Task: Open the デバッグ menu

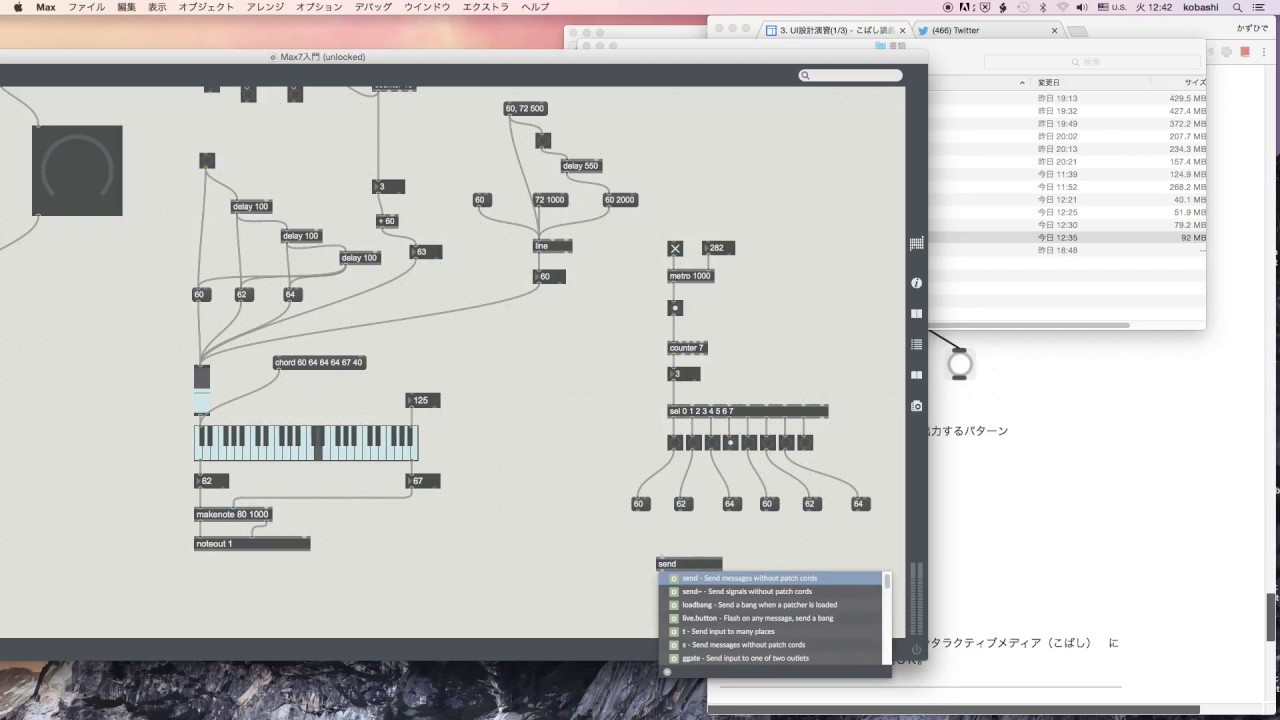Action: pos(374,7)
